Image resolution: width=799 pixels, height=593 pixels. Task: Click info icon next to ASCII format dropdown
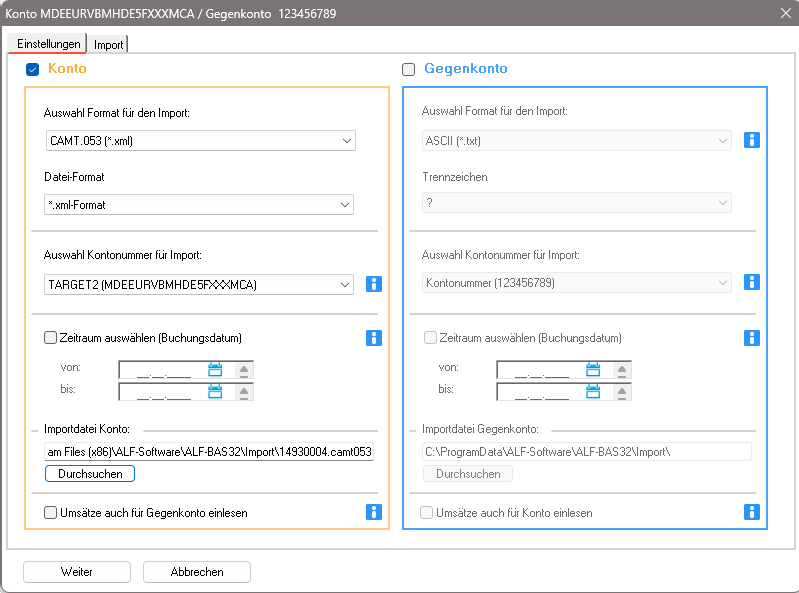pyautogui.click(x=752, y=140)
